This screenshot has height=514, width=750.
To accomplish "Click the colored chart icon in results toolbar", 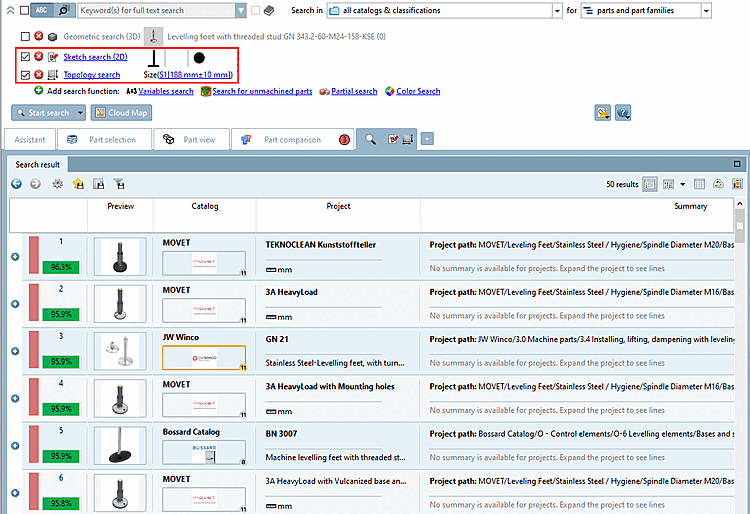I will pyautogui.click(x=737, y=184).
